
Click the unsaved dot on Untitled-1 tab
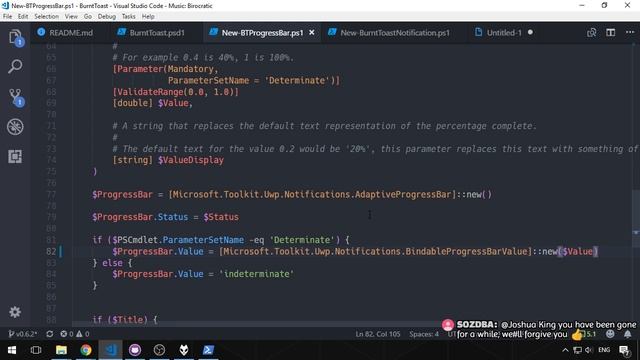click(530, 32)
